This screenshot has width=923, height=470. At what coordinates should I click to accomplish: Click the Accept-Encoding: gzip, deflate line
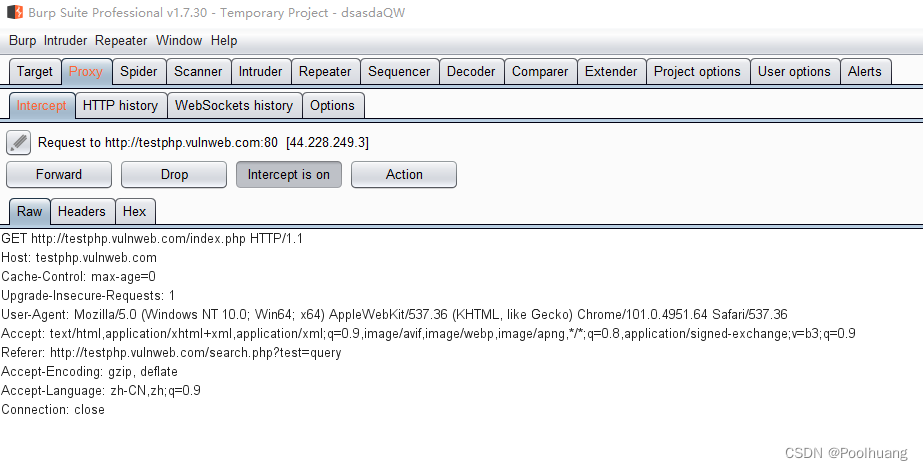pyautogui.click(x=89, y=372)
